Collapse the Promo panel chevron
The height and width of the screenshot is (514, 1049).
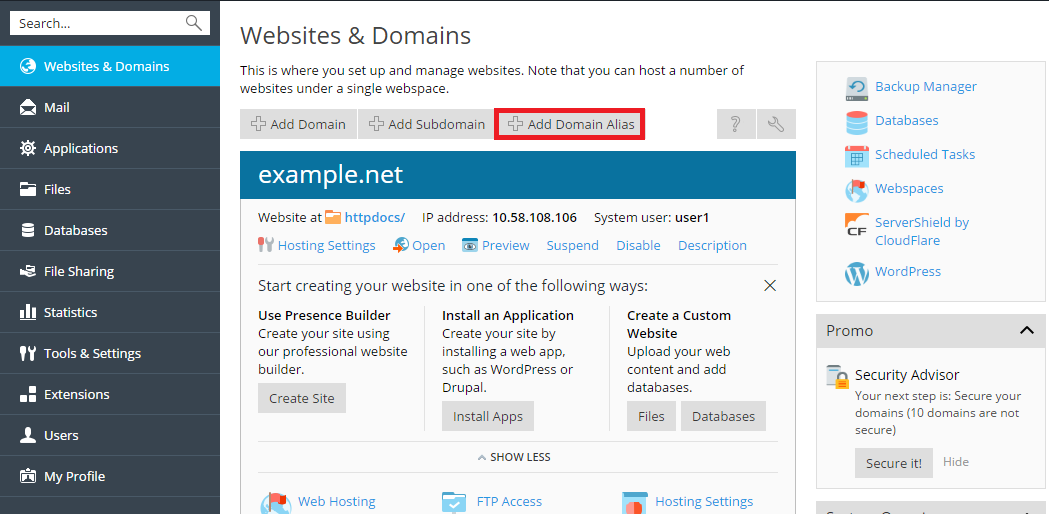pyautogui.click(x=1026, y=331)
